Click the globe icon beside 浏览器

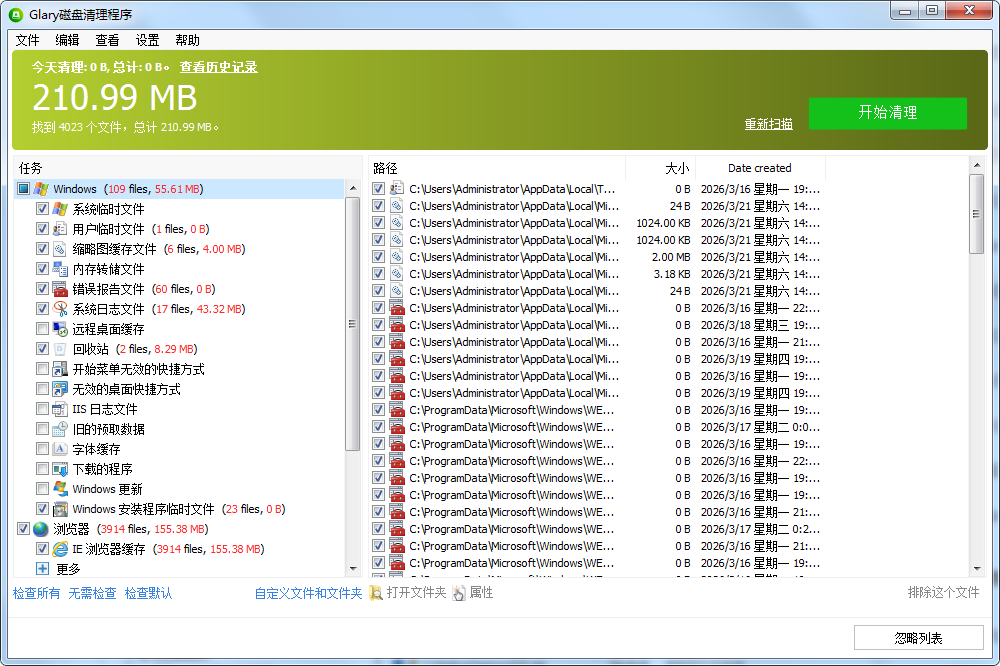click(40, 529)
